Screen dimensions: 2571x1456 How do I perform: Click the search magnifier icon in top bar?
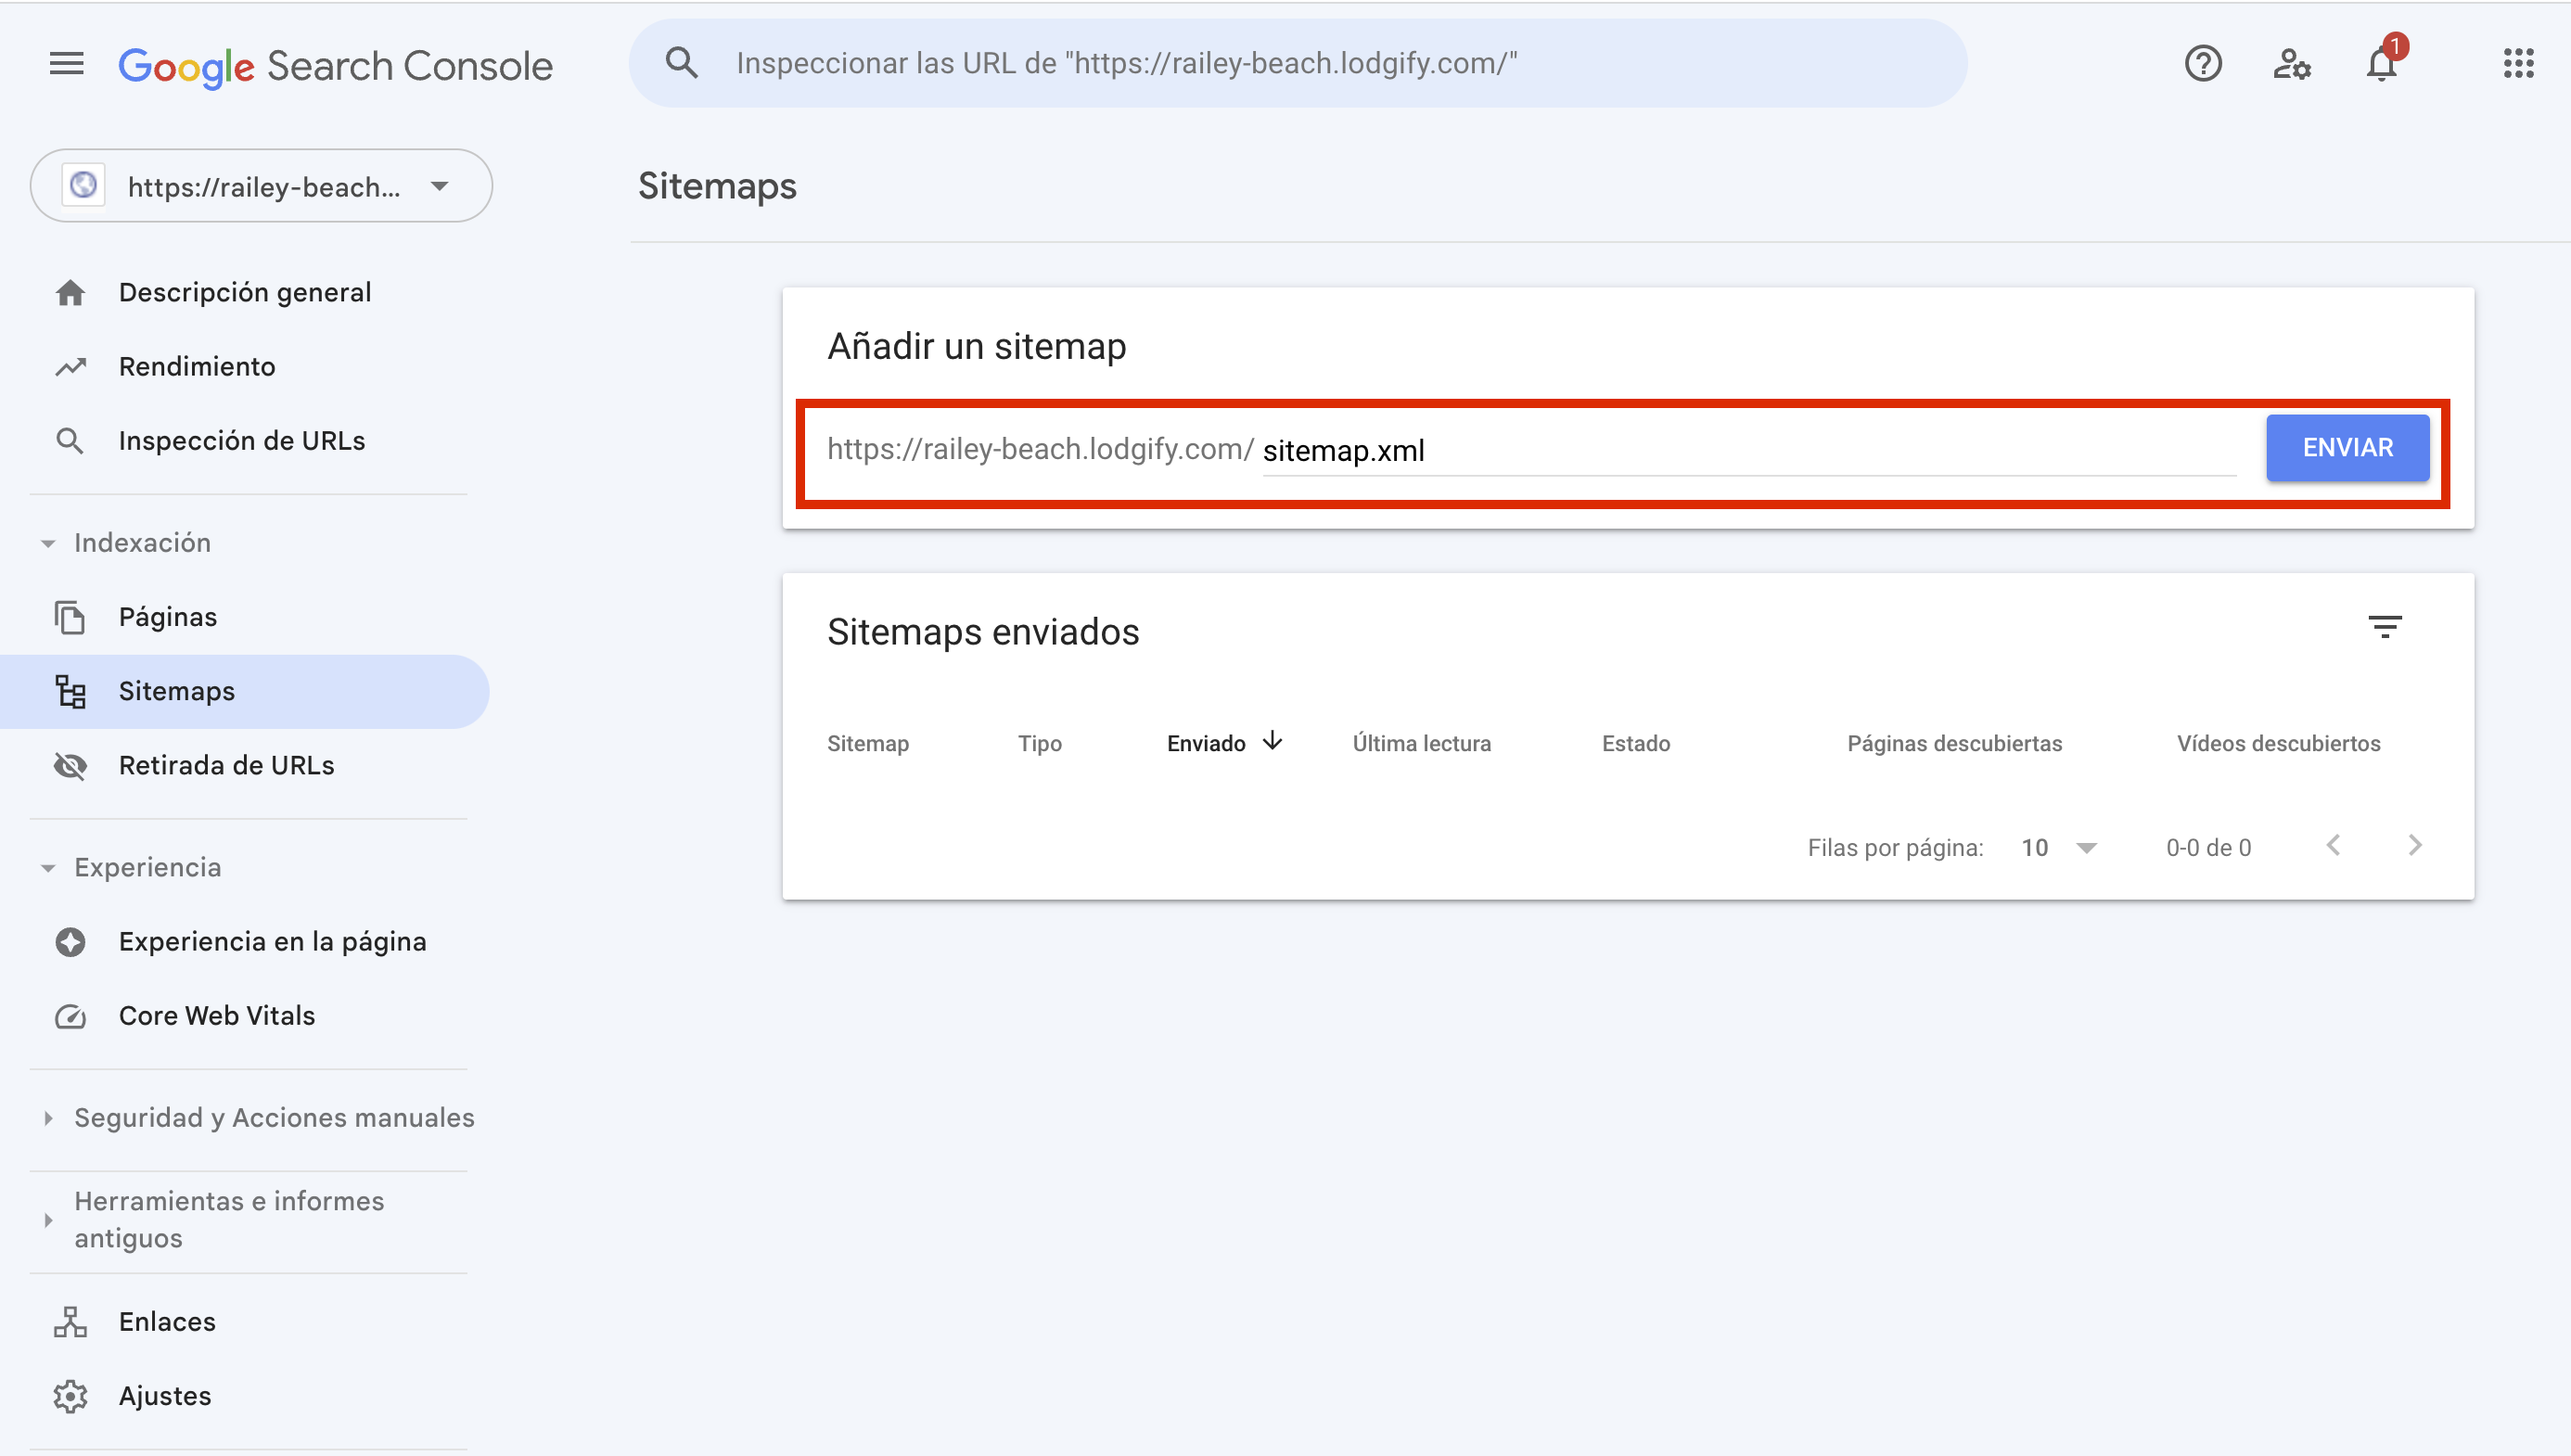[x=682, y=64]
